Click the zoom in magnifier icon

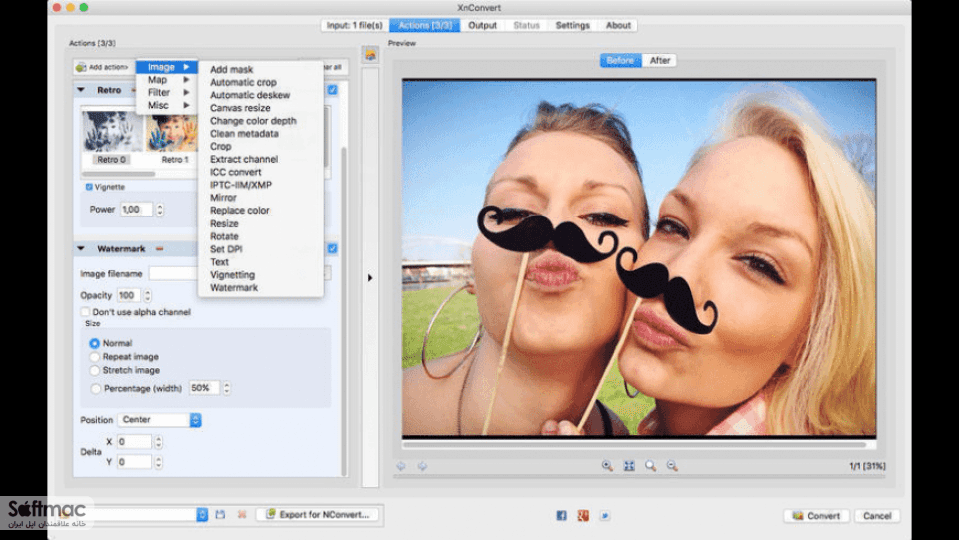click(x=607, y=466)
